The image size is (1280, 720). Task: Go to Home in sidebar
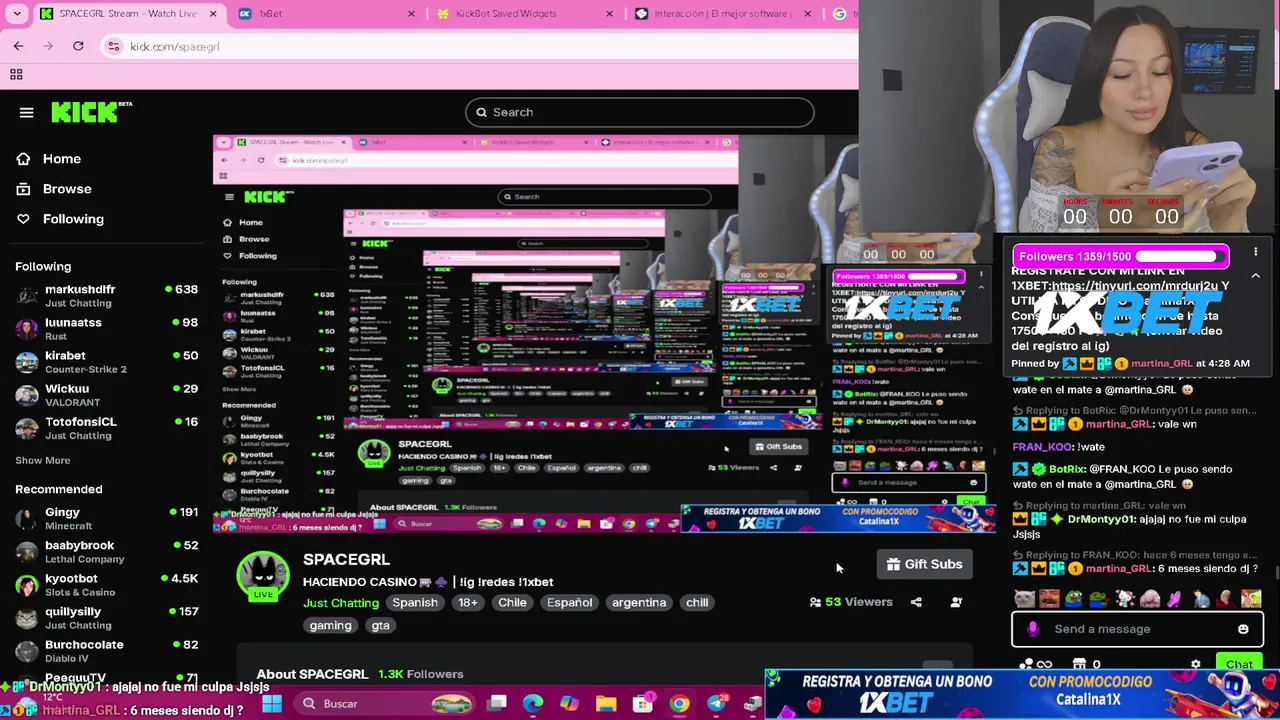click(x=49, y=159)
